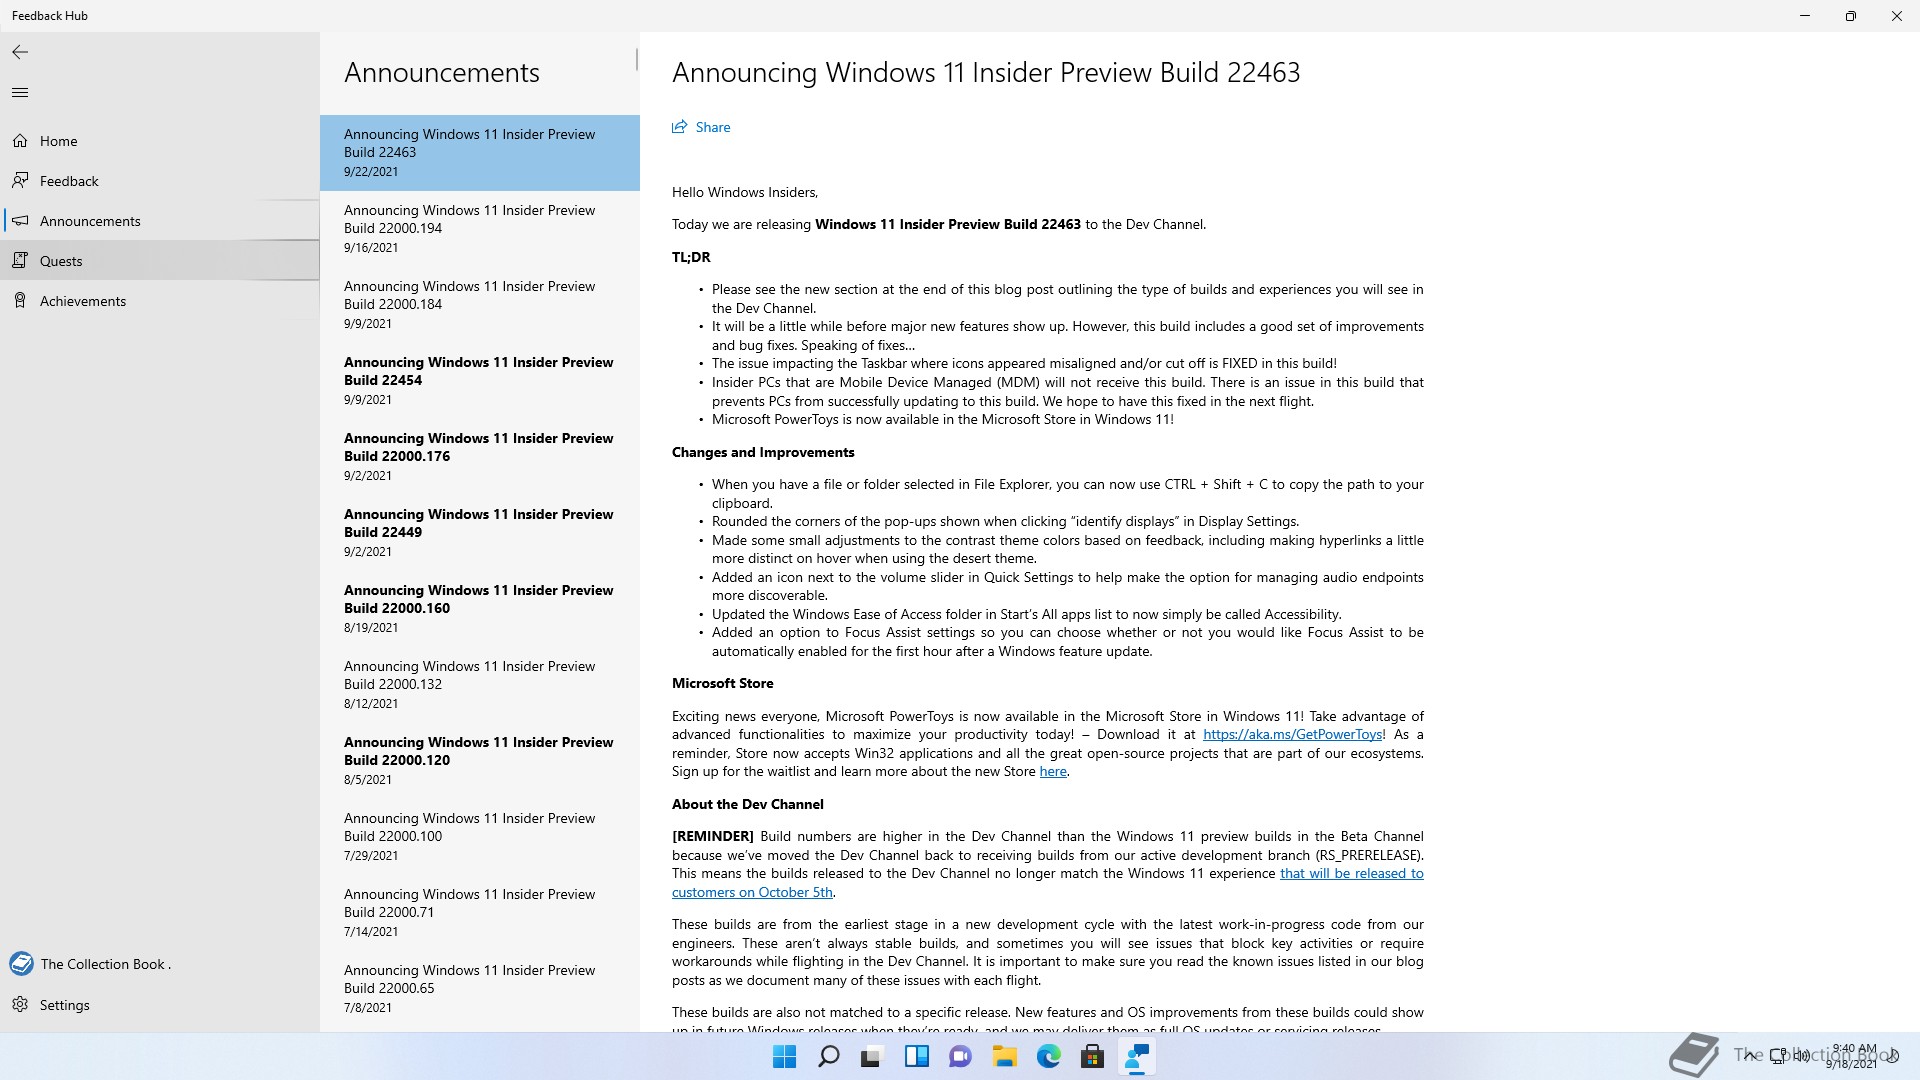Click the Announcements megaphone icon
Screen dimensions: 1920x1080
20,221
